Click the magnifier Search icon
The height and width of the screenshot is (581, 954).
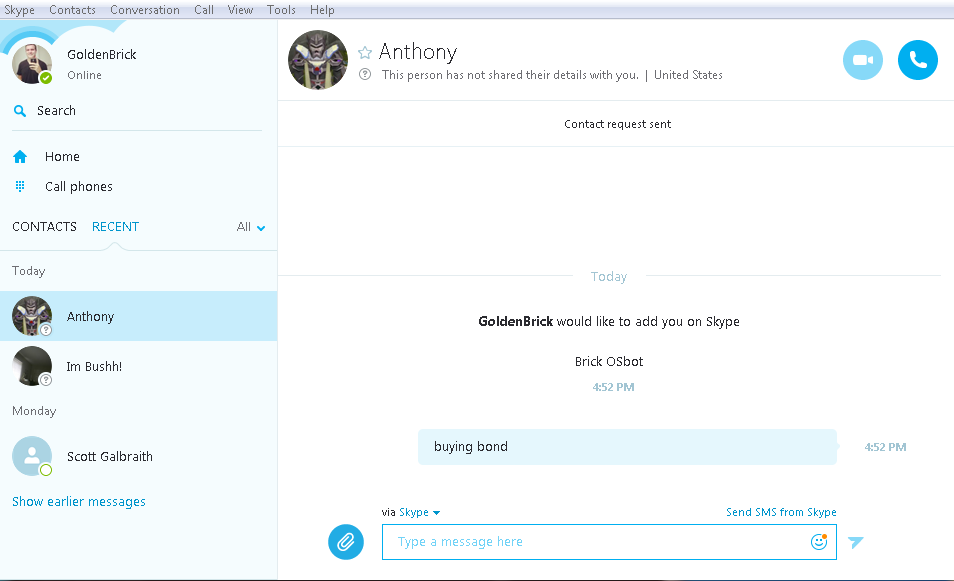point(20,111)
